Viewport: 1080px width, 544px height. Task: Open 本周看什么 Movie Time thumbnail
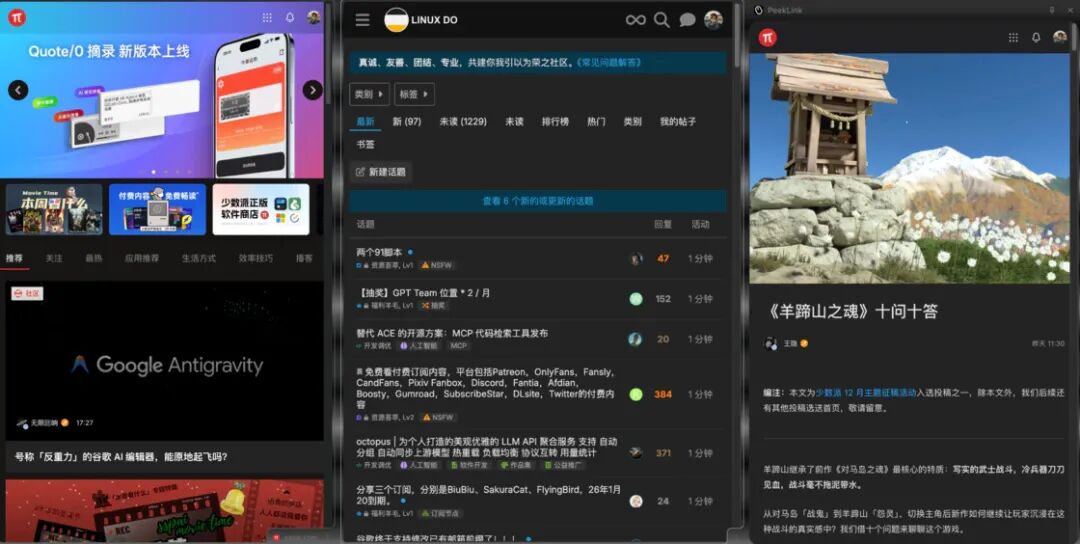[54, 209]
